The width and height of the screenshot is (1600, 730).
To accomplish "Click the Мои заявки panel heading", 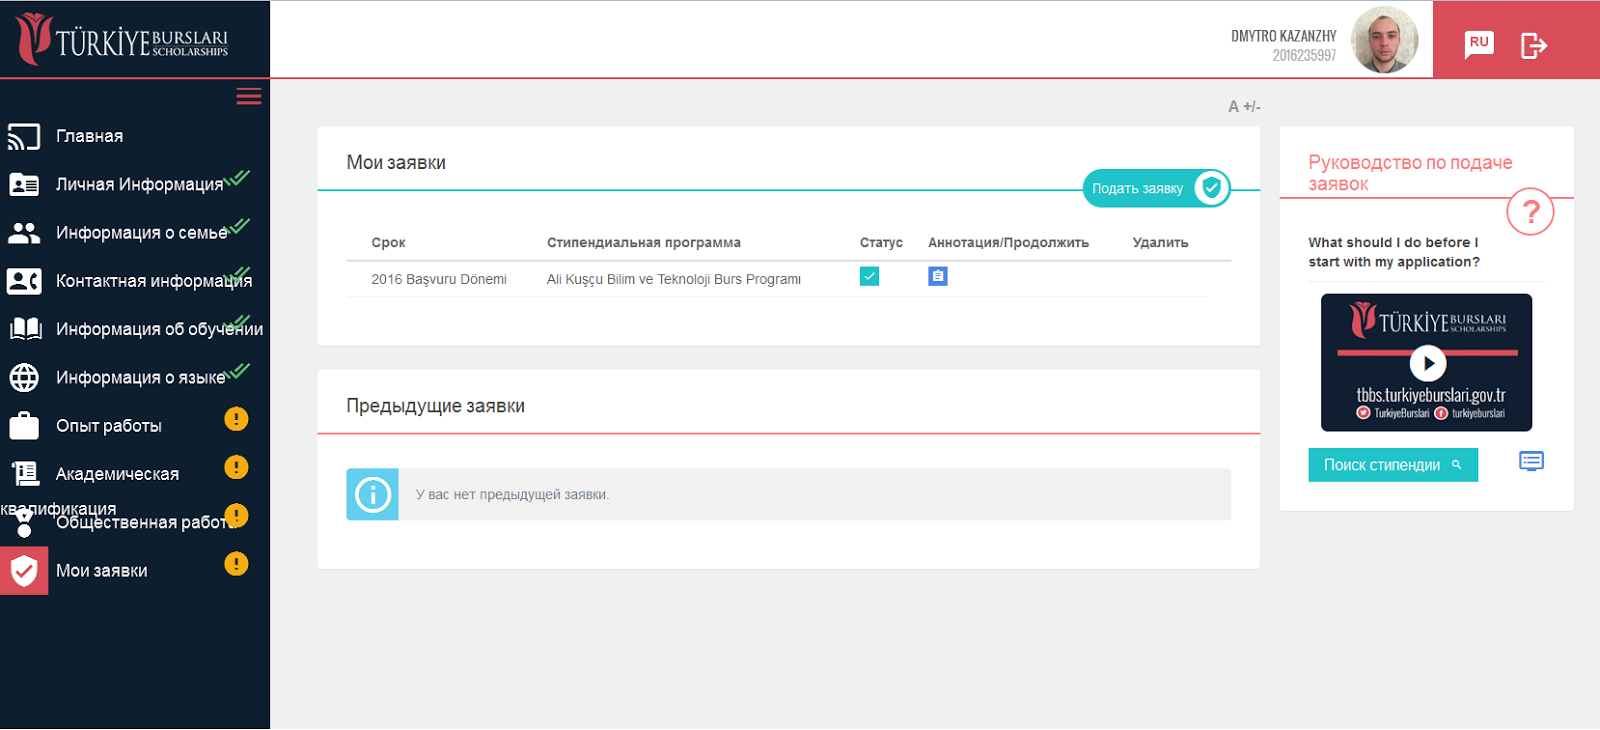I will click(x=396, y=163).
